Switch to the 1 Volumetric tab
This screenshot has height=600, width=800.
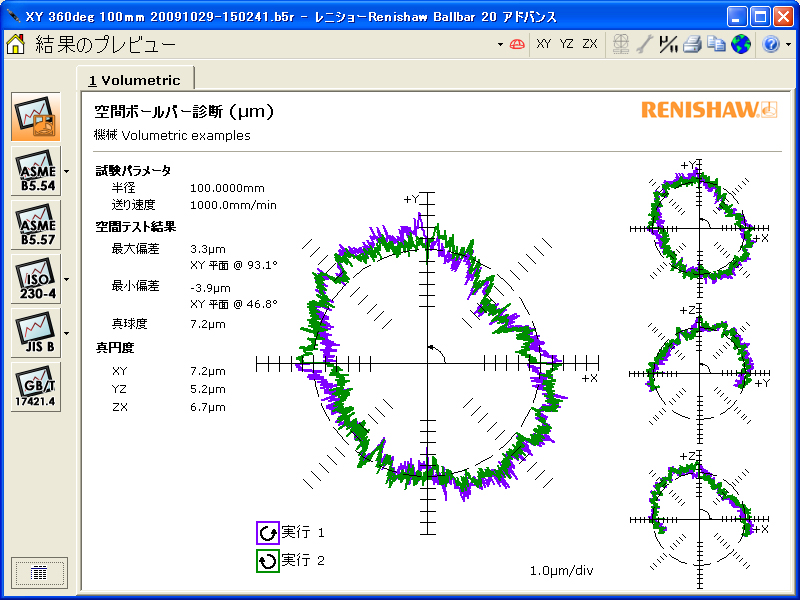pos(135,80)
